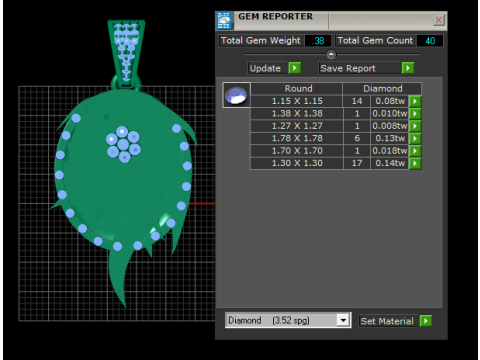Click the round gem shape thumbnail
480x360 pixels.
(236, 95)
